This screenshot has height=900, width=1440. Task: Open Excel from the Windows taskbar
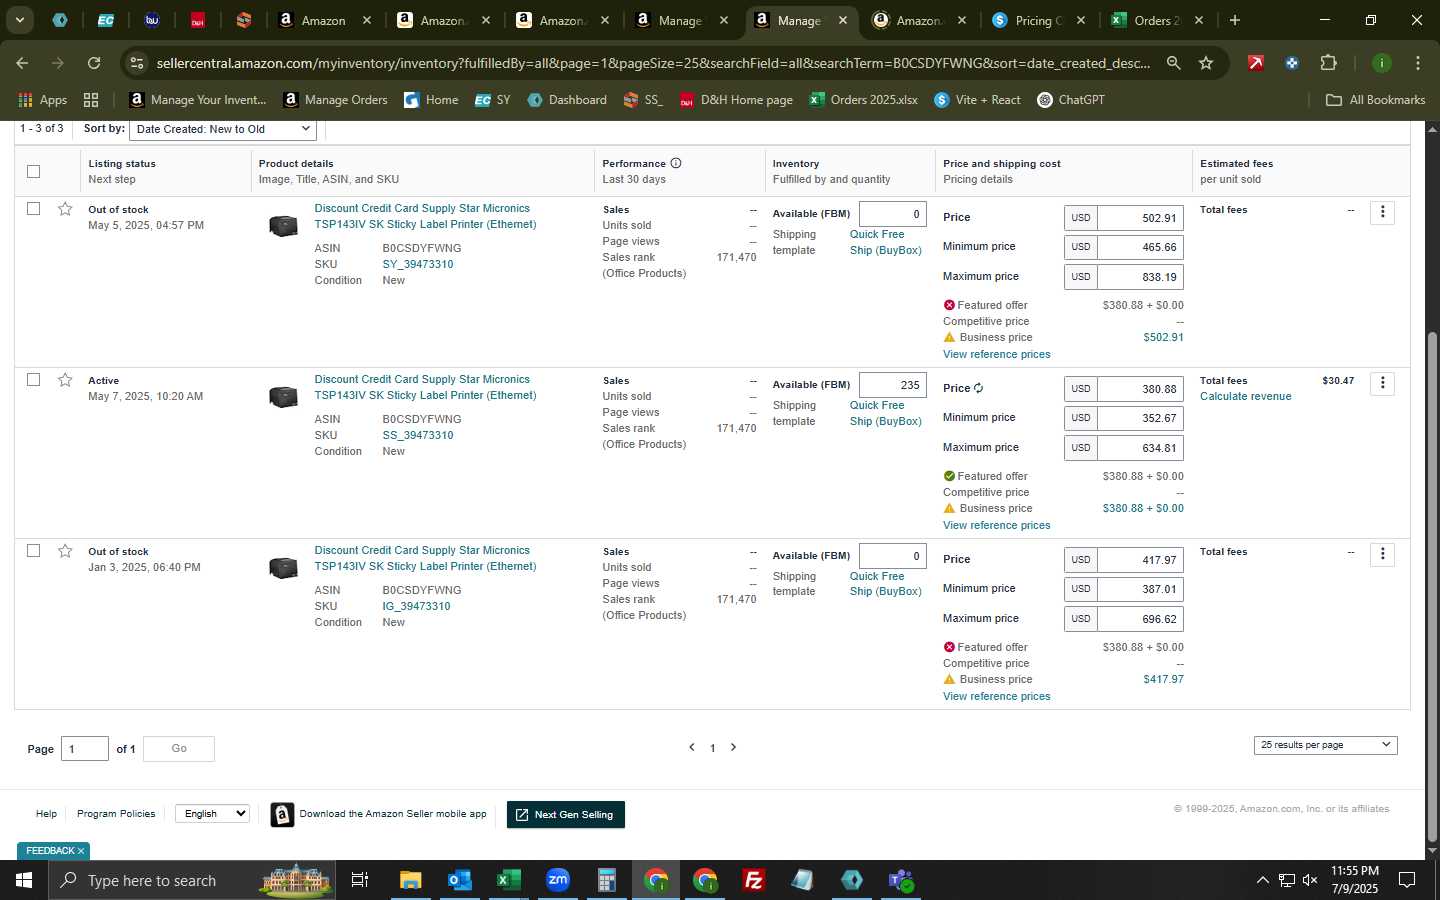(x=508, y=880)
